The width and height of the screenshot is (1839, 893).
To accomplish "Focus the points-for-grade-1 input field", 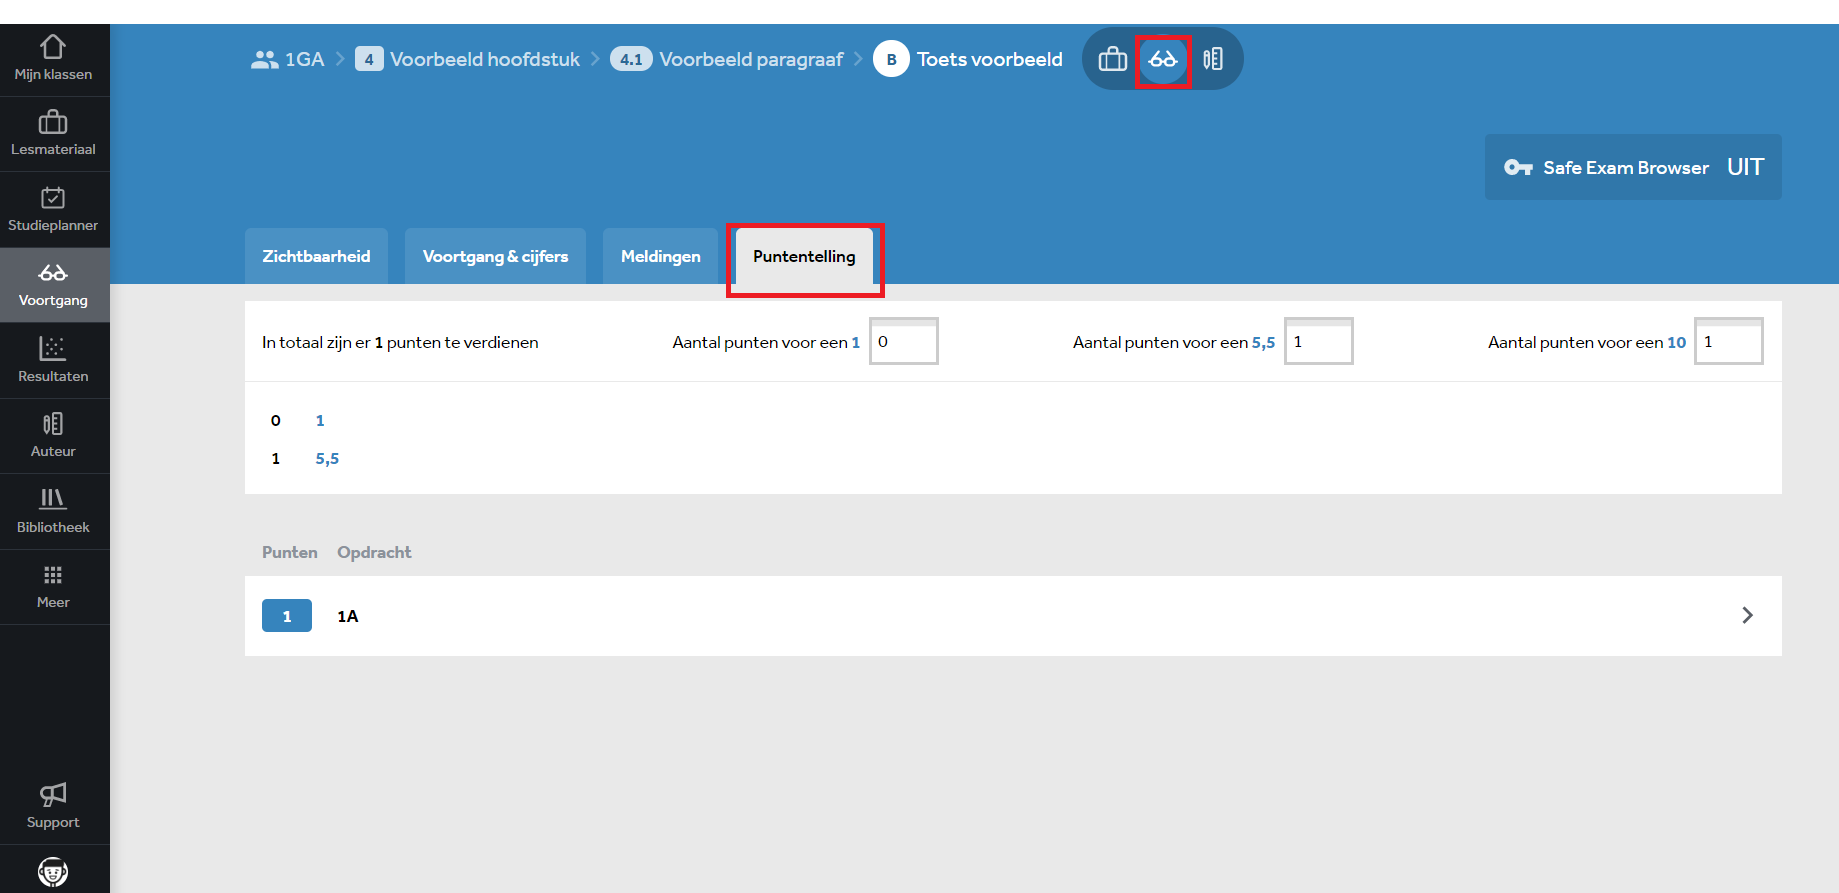I will tap(904, 341).
